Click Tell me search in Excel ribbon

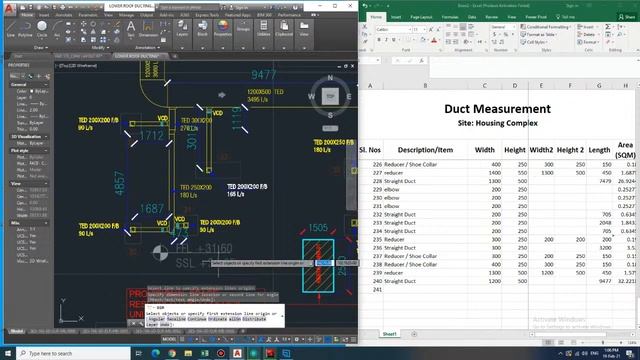[565, 17]
